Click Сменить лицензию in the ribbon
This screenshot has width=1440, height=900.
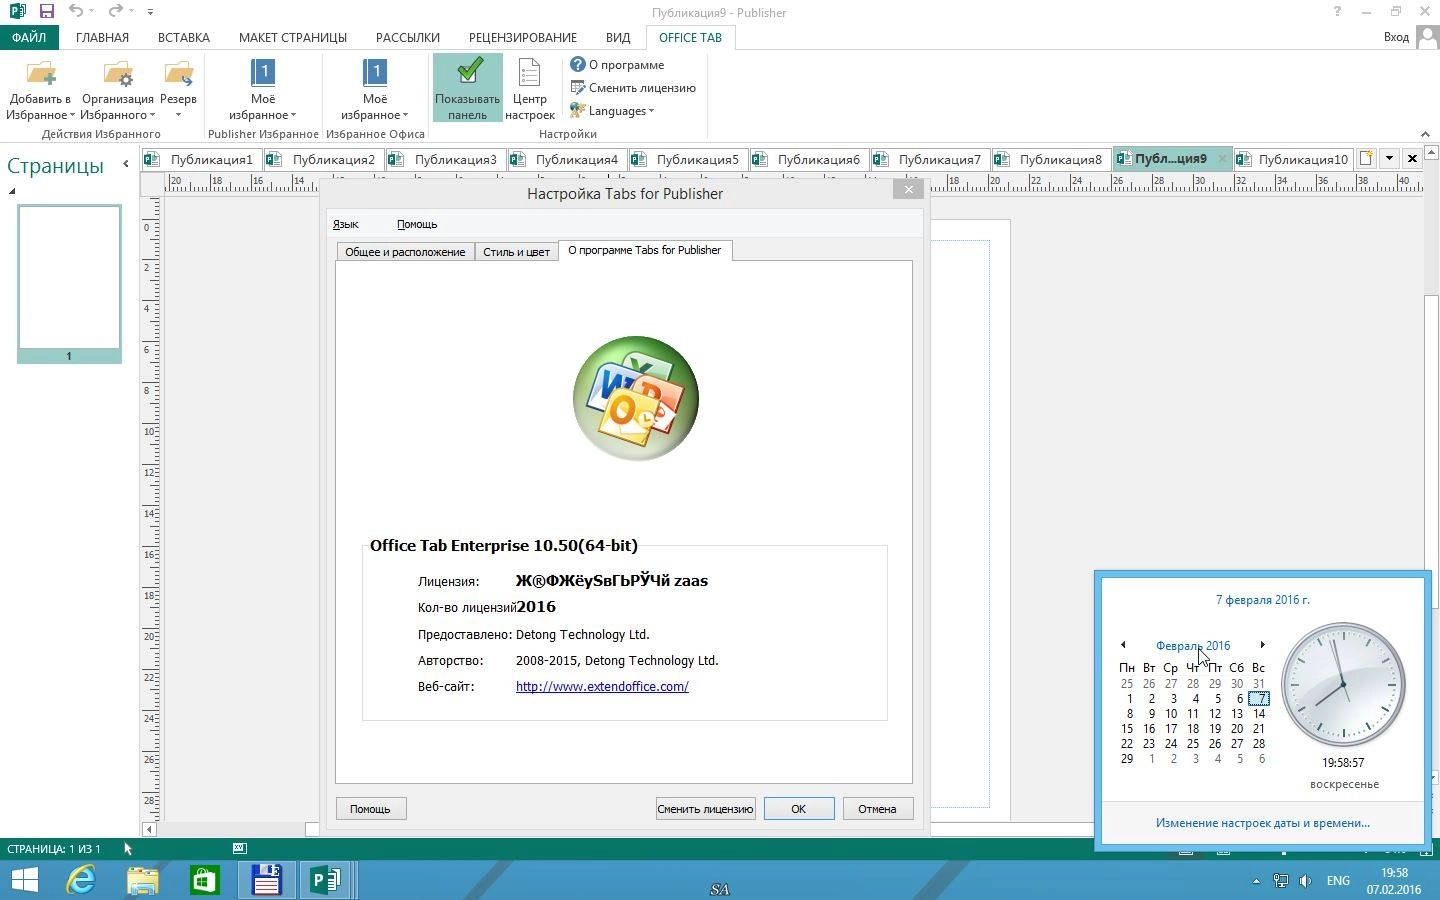(633, 88)
